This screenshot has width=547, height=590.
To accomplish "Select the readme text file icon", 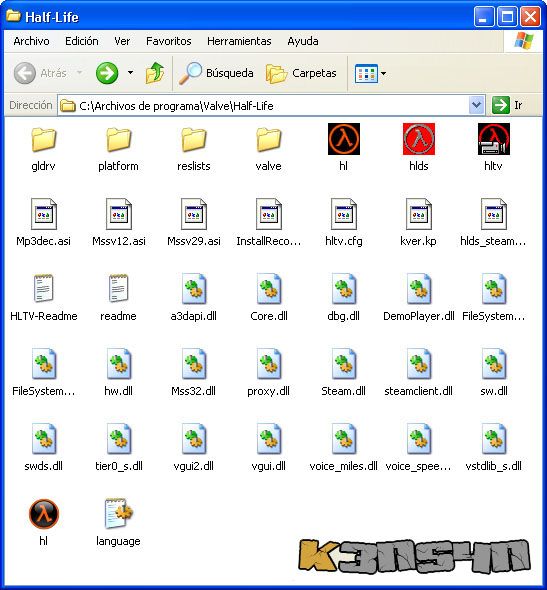I will pyautogui.click(x=119, y=289).
